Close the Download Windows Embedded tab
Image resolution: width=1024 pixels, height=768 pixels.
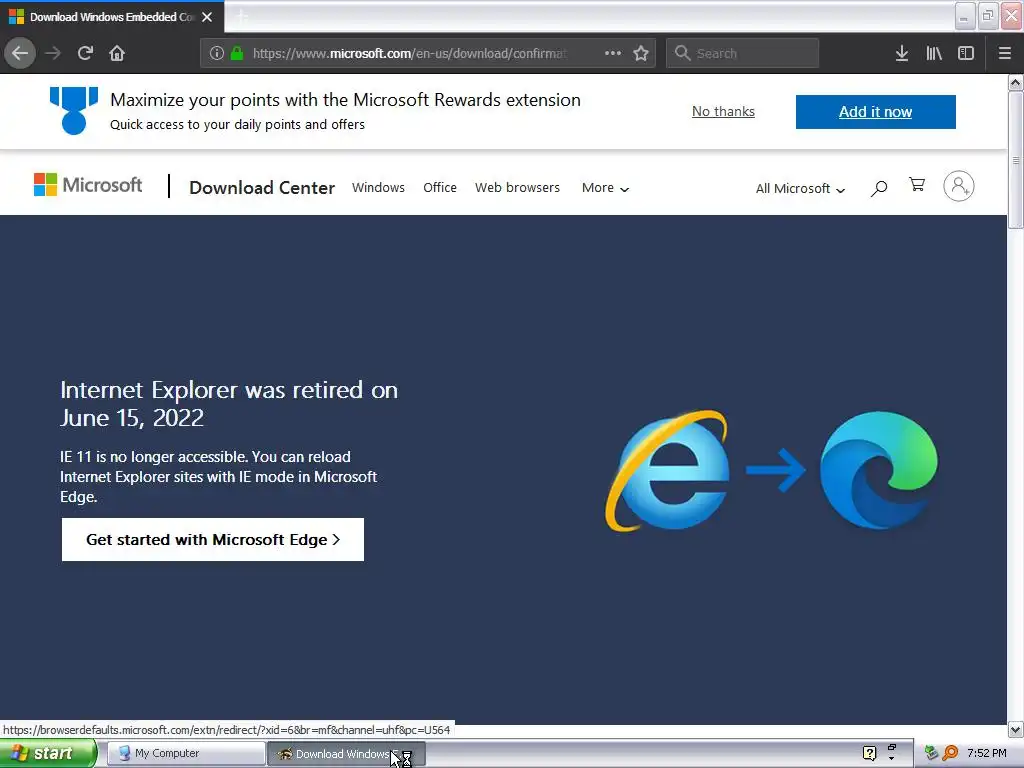click(x=207, y=17)
